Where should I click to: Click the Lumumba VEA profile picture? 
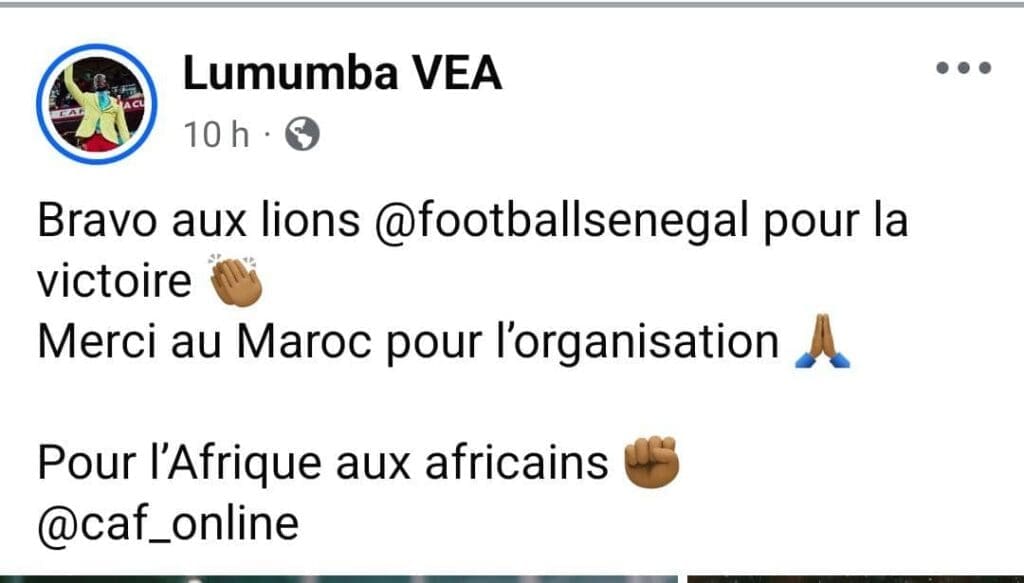[x=97, y=103]
